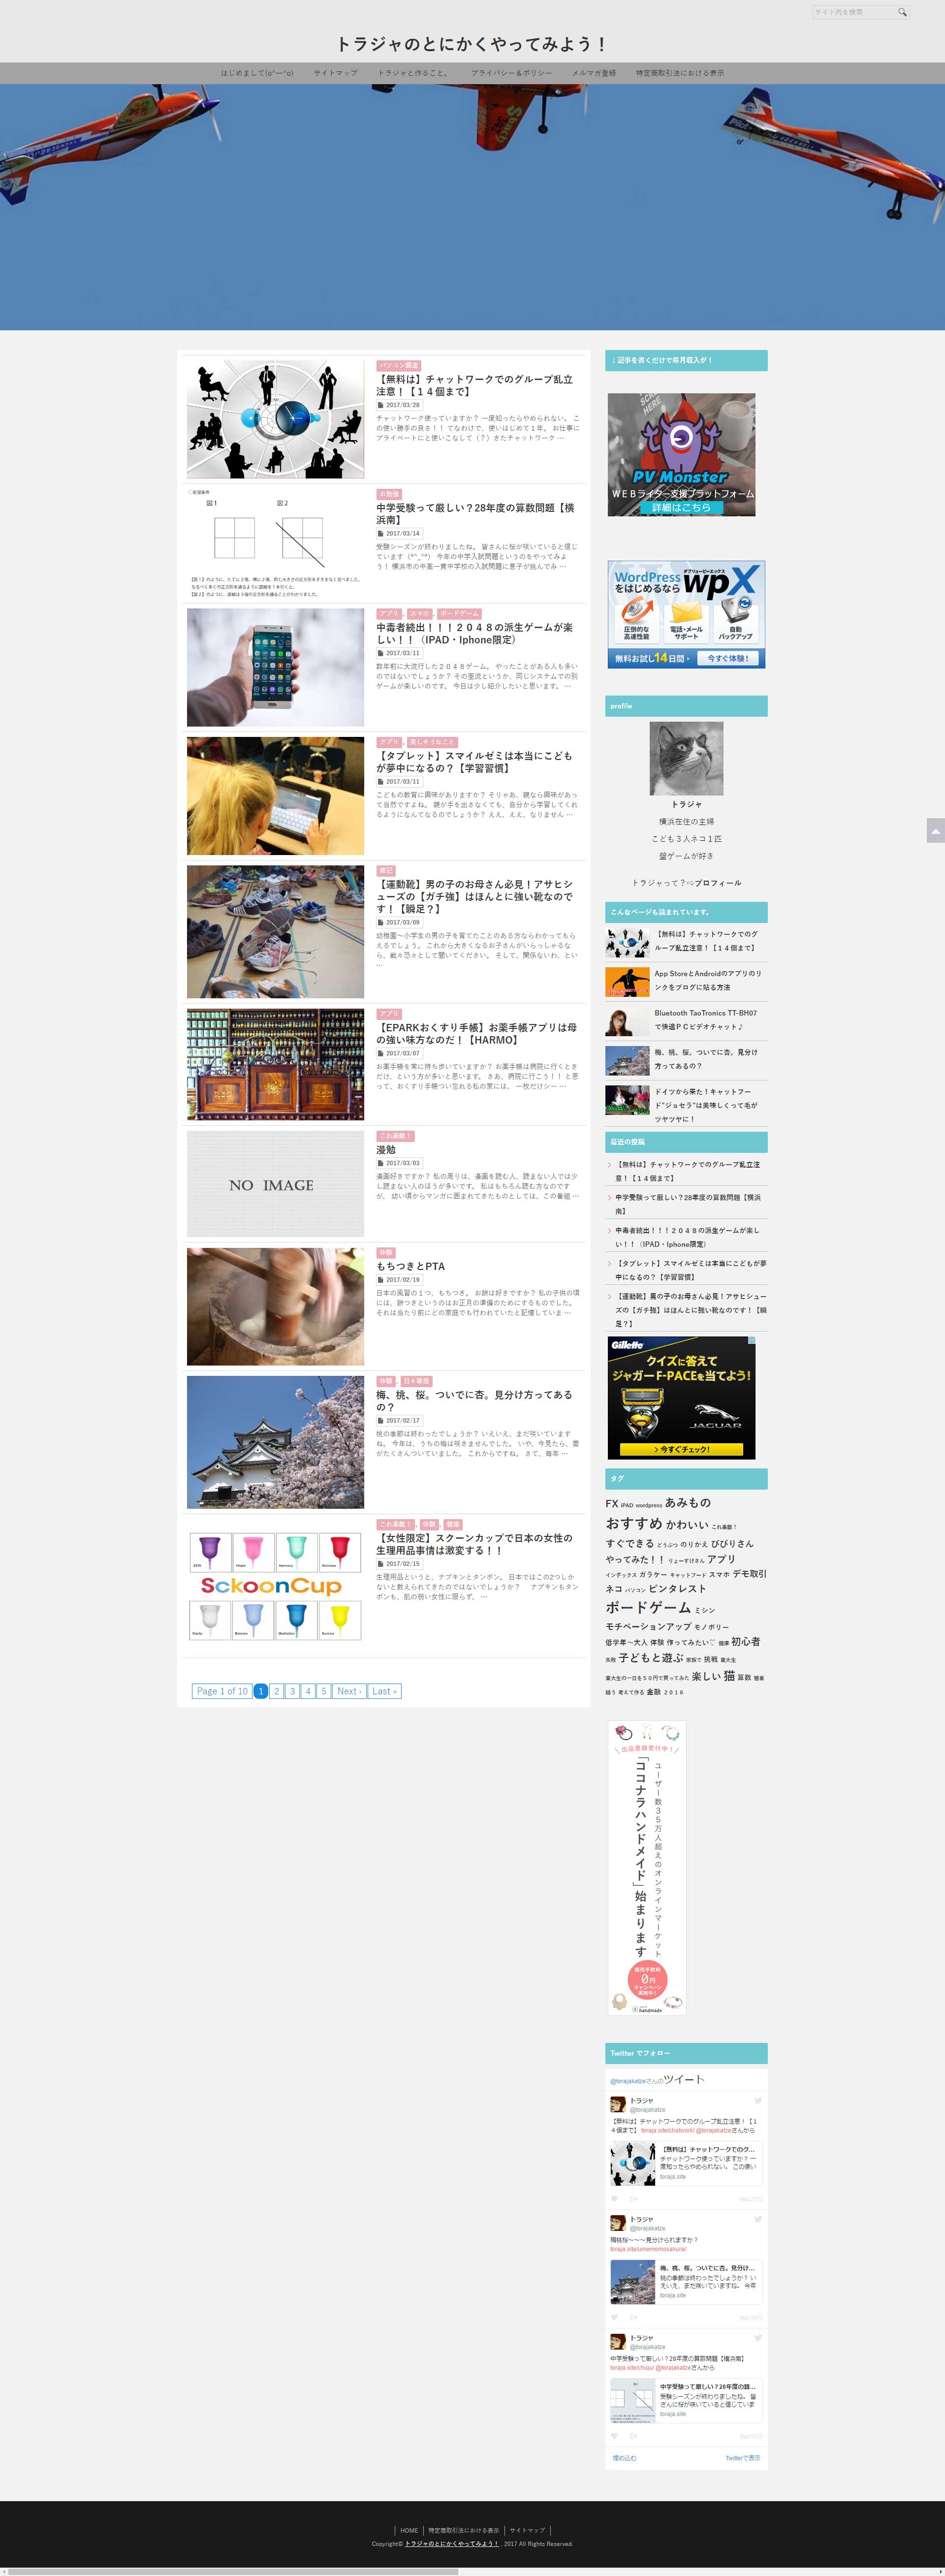
Task: Open the スマイルゼミ tablet article title
Action: (x=474, y=762)
